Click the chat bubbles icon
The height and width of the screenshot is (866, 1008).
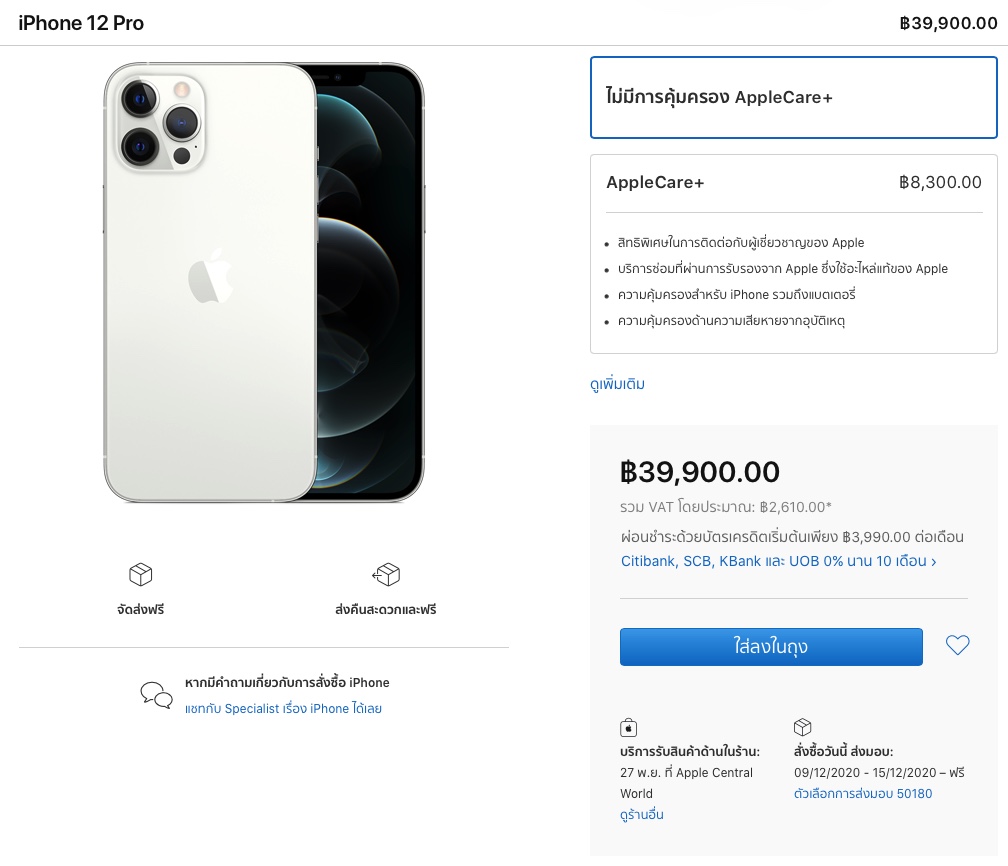(x=156, y=694)
